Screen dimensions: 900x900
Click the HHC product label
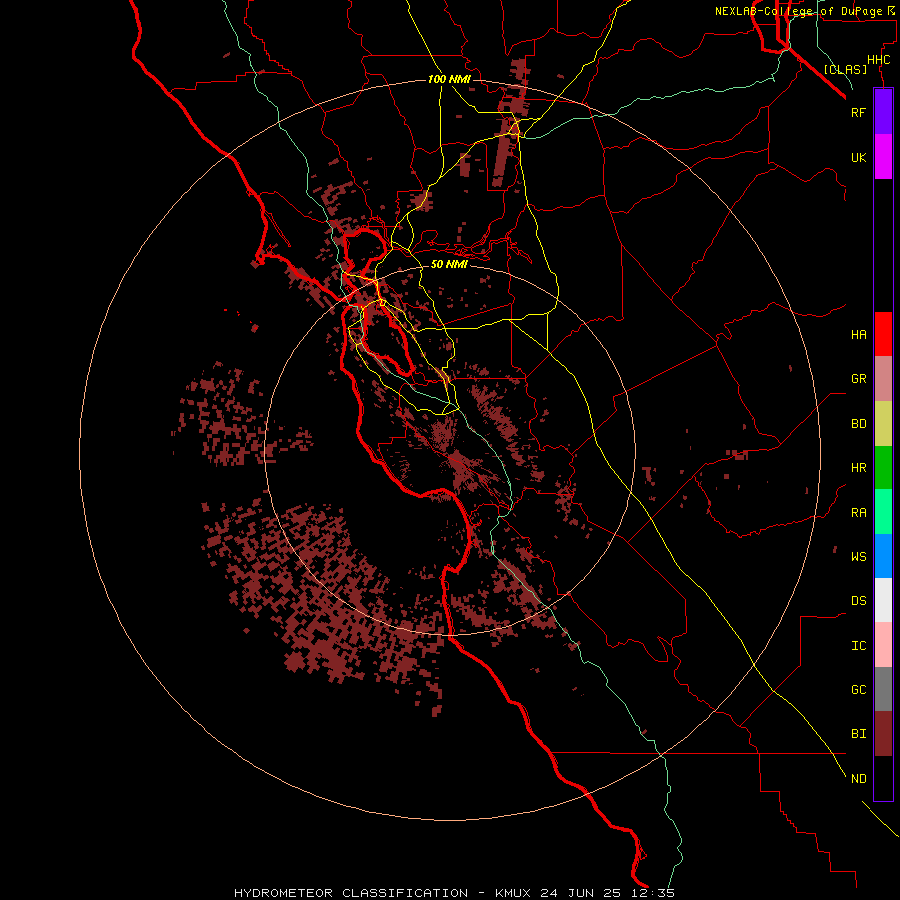878,60
